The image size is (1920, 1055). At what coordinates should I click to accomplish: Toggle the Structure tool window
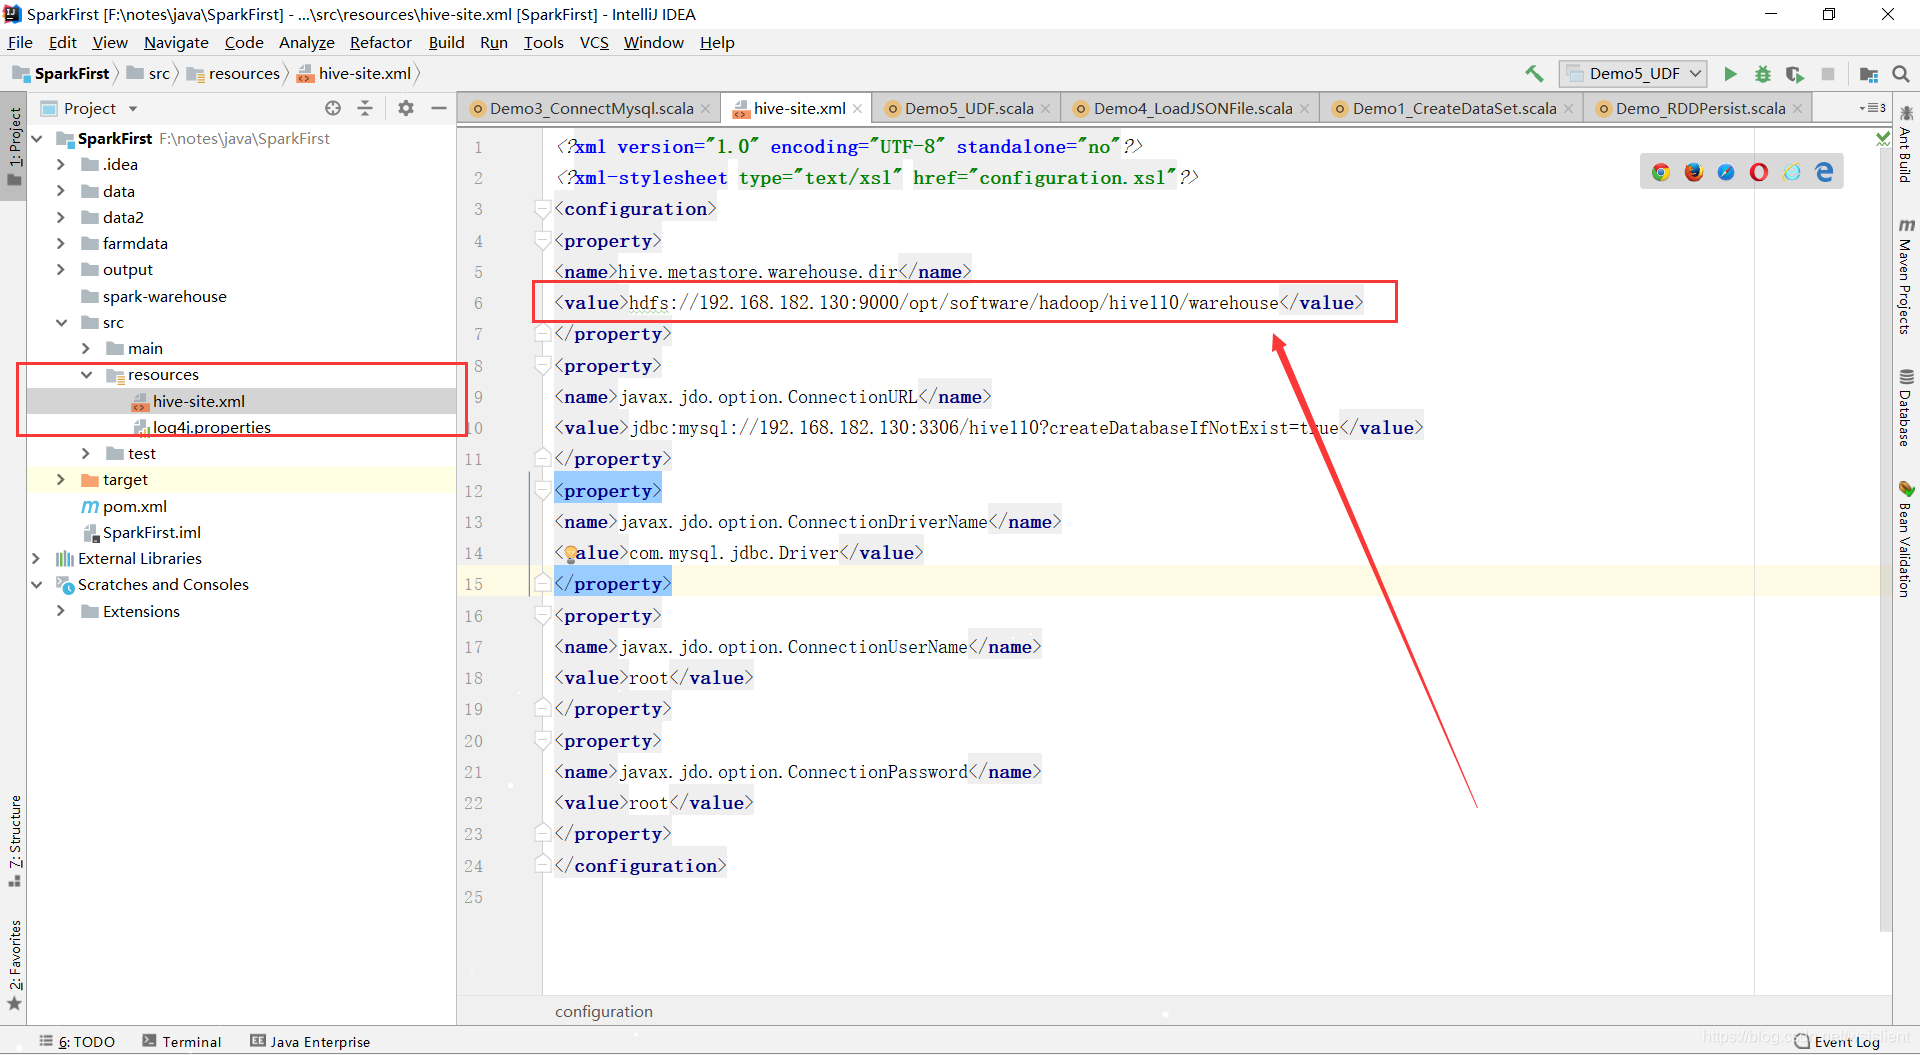[14, 841]
